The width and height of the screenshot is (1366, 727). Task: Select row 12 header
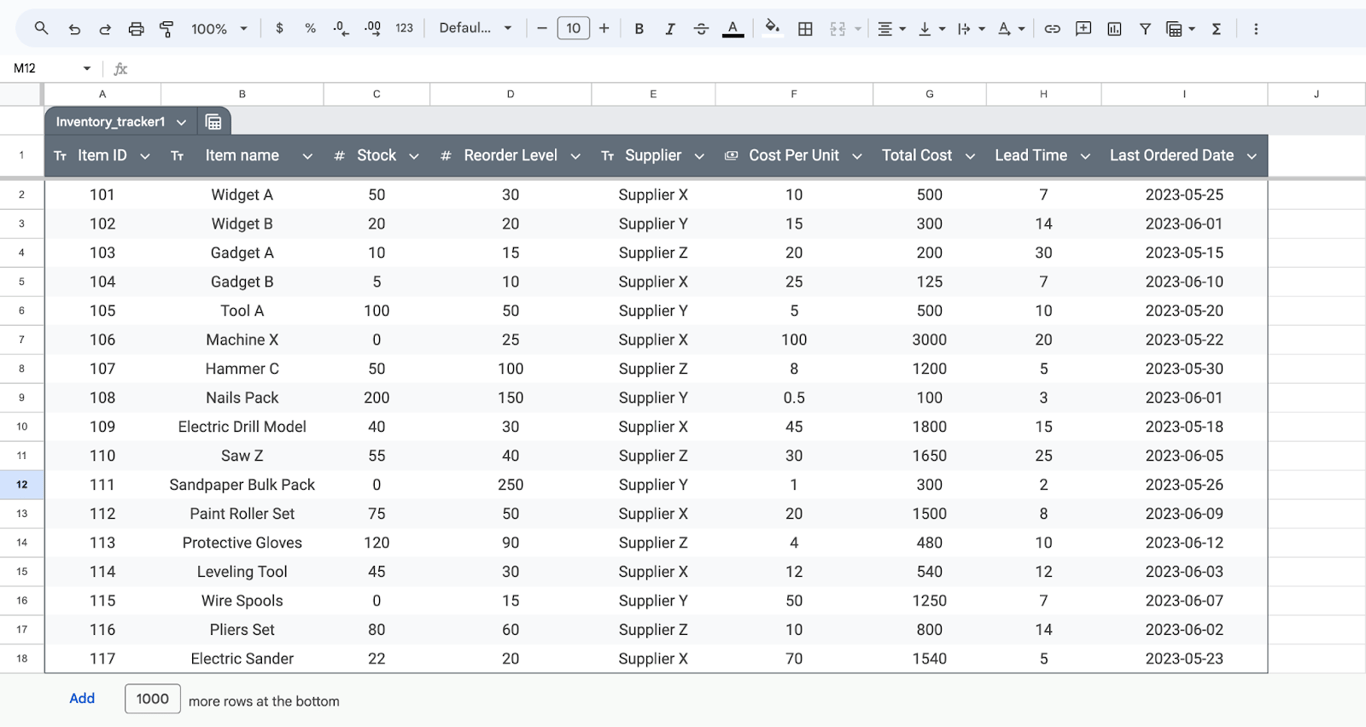(x=22, y=485)
